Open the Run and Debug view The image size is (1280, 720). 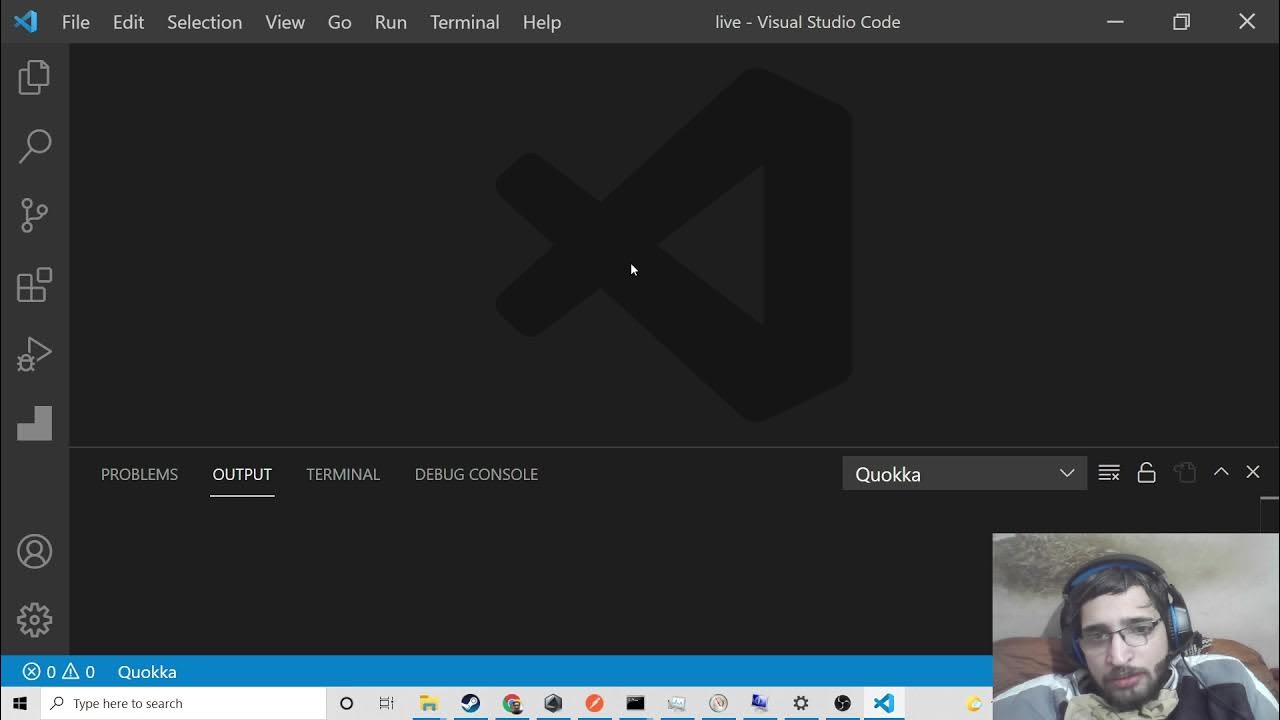(x=34, y=354)
